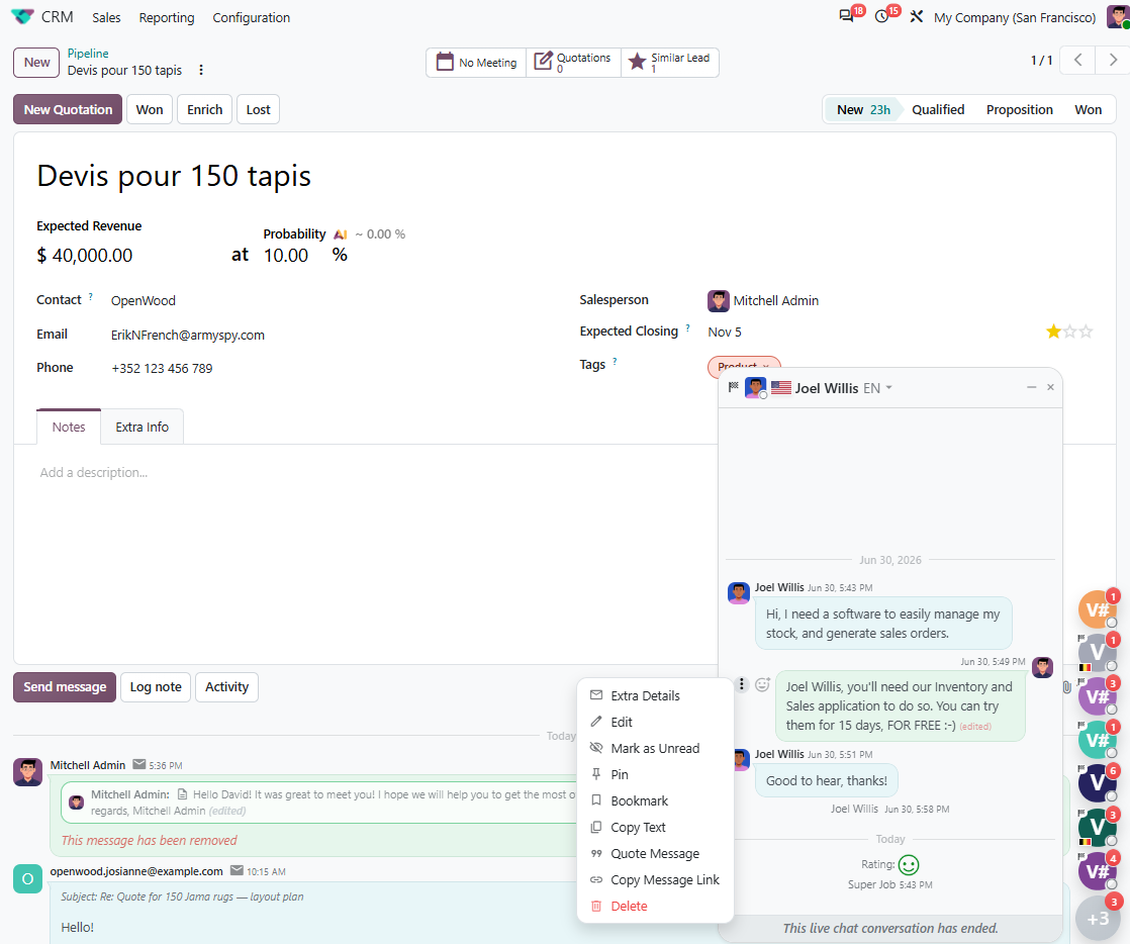Click Mitchell Admin avatar in chatter
Screen dimensions: 1130x944
coord(27,772)
